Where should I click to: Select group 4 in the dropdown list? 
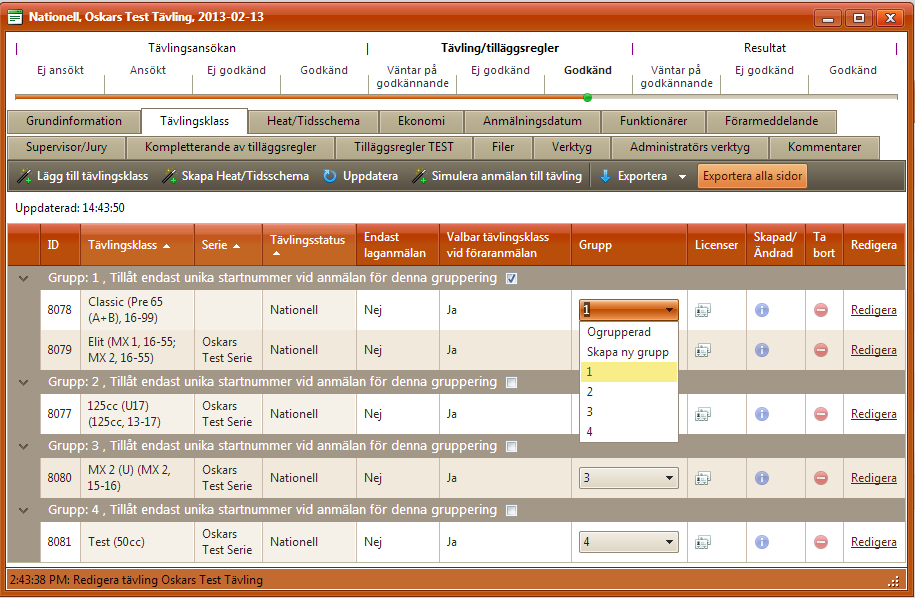629,432
